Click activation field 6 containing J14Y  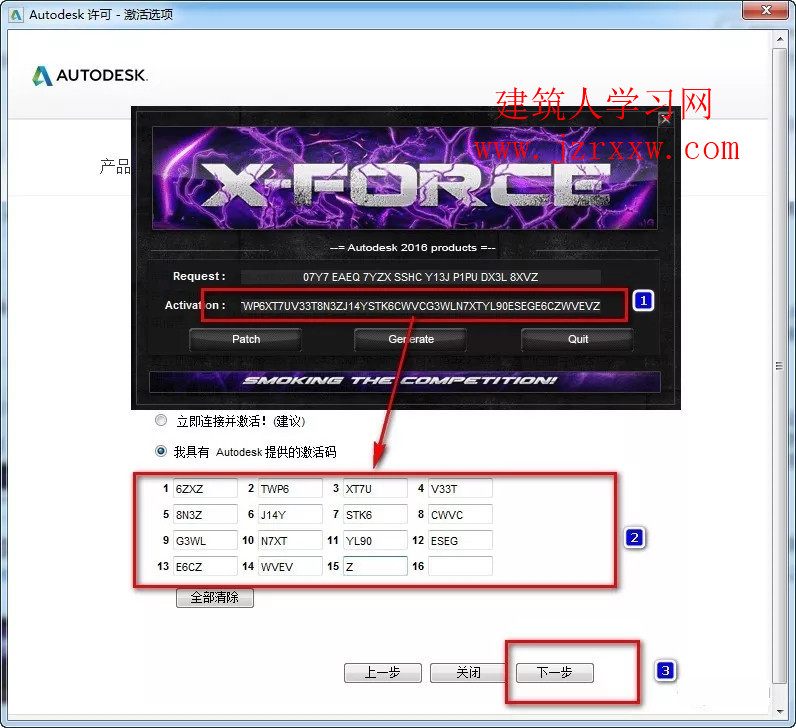[290, 514]
